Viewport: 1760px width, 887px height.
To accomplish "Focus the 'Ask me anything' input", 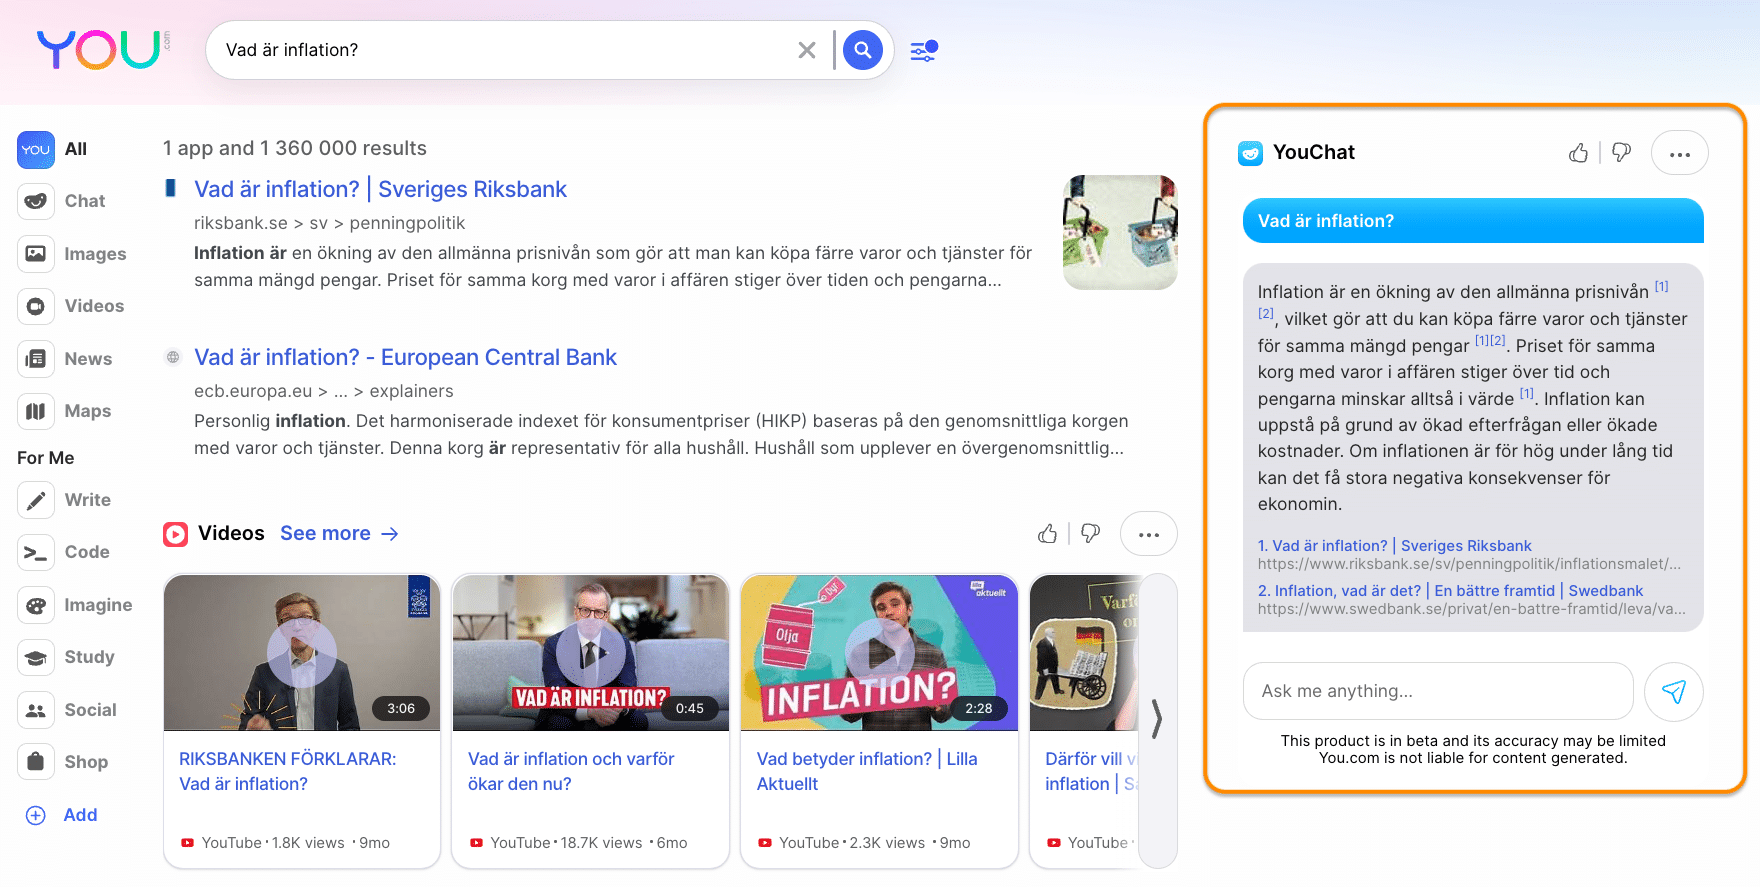I will pos(1438,691).
